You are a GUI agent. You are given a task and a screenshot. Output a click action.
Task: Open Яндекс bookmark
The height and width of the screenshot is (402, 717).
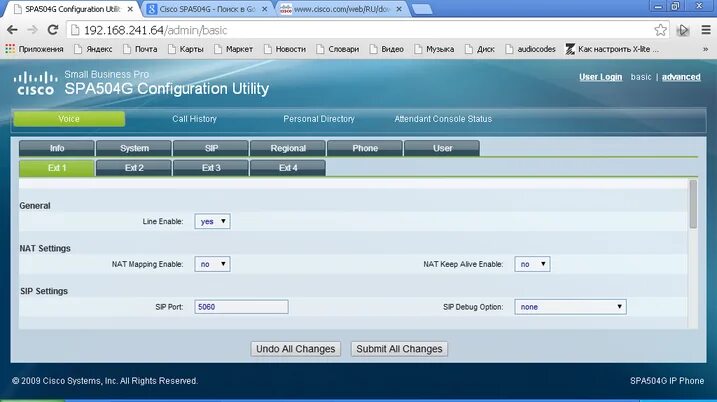coord(93,49)
